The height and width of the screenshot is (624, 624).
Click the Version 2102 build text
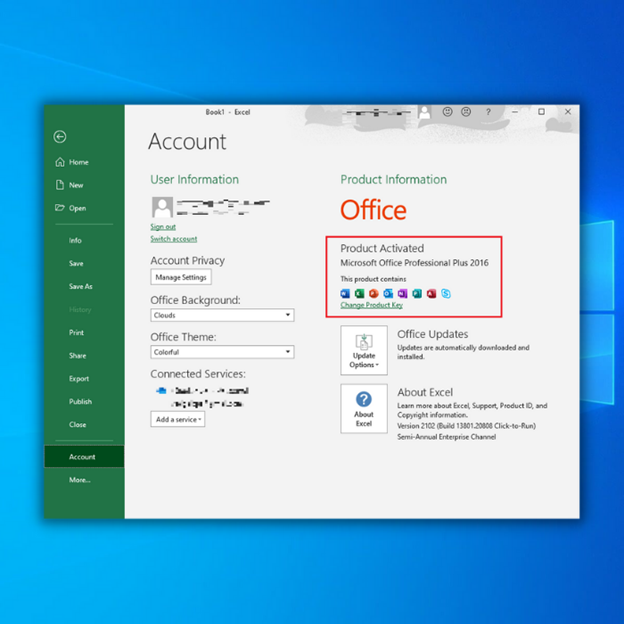click(x=466, y=426)
